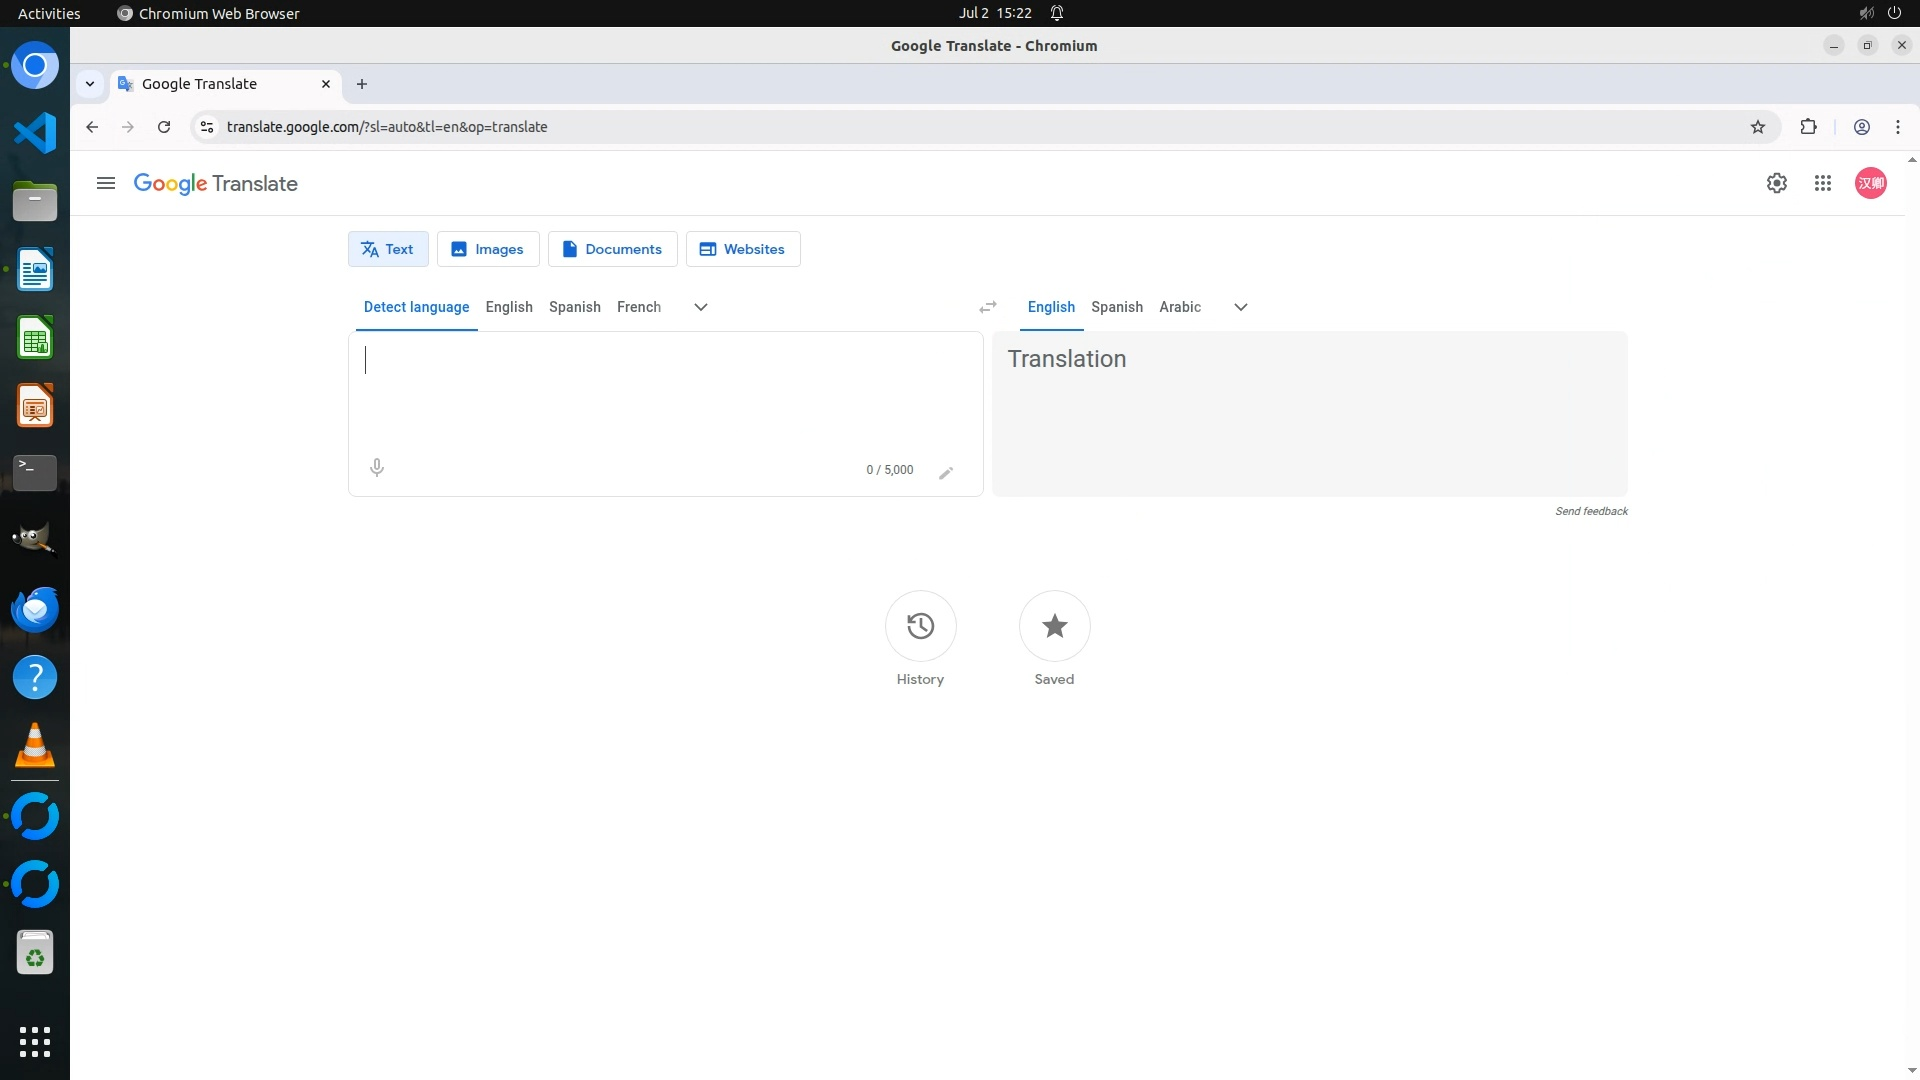This screenshot has width=1920, height=1080.
Task: Open the Google apps grid icon
Action: pos(1822,183)
